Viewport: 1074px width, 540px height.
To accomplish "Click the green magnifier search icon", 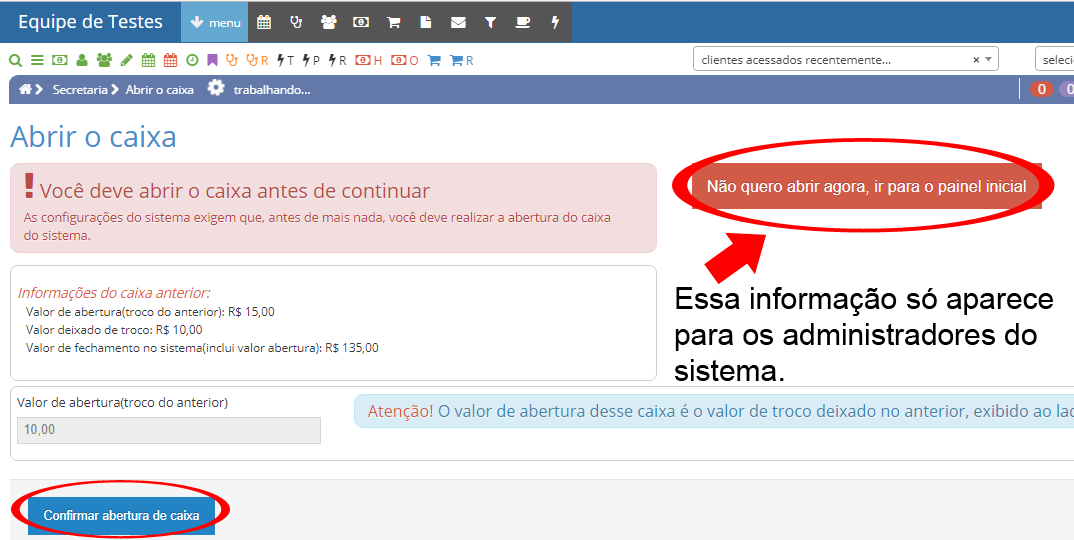I will (16, 60).
